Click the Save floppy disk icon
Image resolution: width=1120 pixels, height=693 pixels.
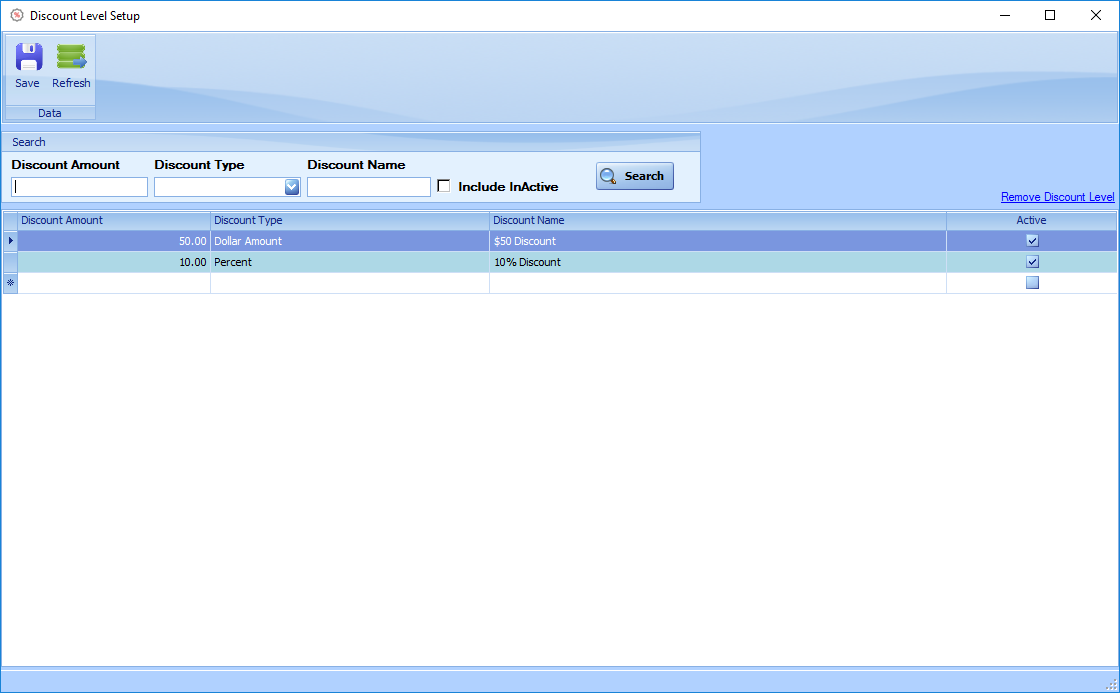(x=28, y=57)
